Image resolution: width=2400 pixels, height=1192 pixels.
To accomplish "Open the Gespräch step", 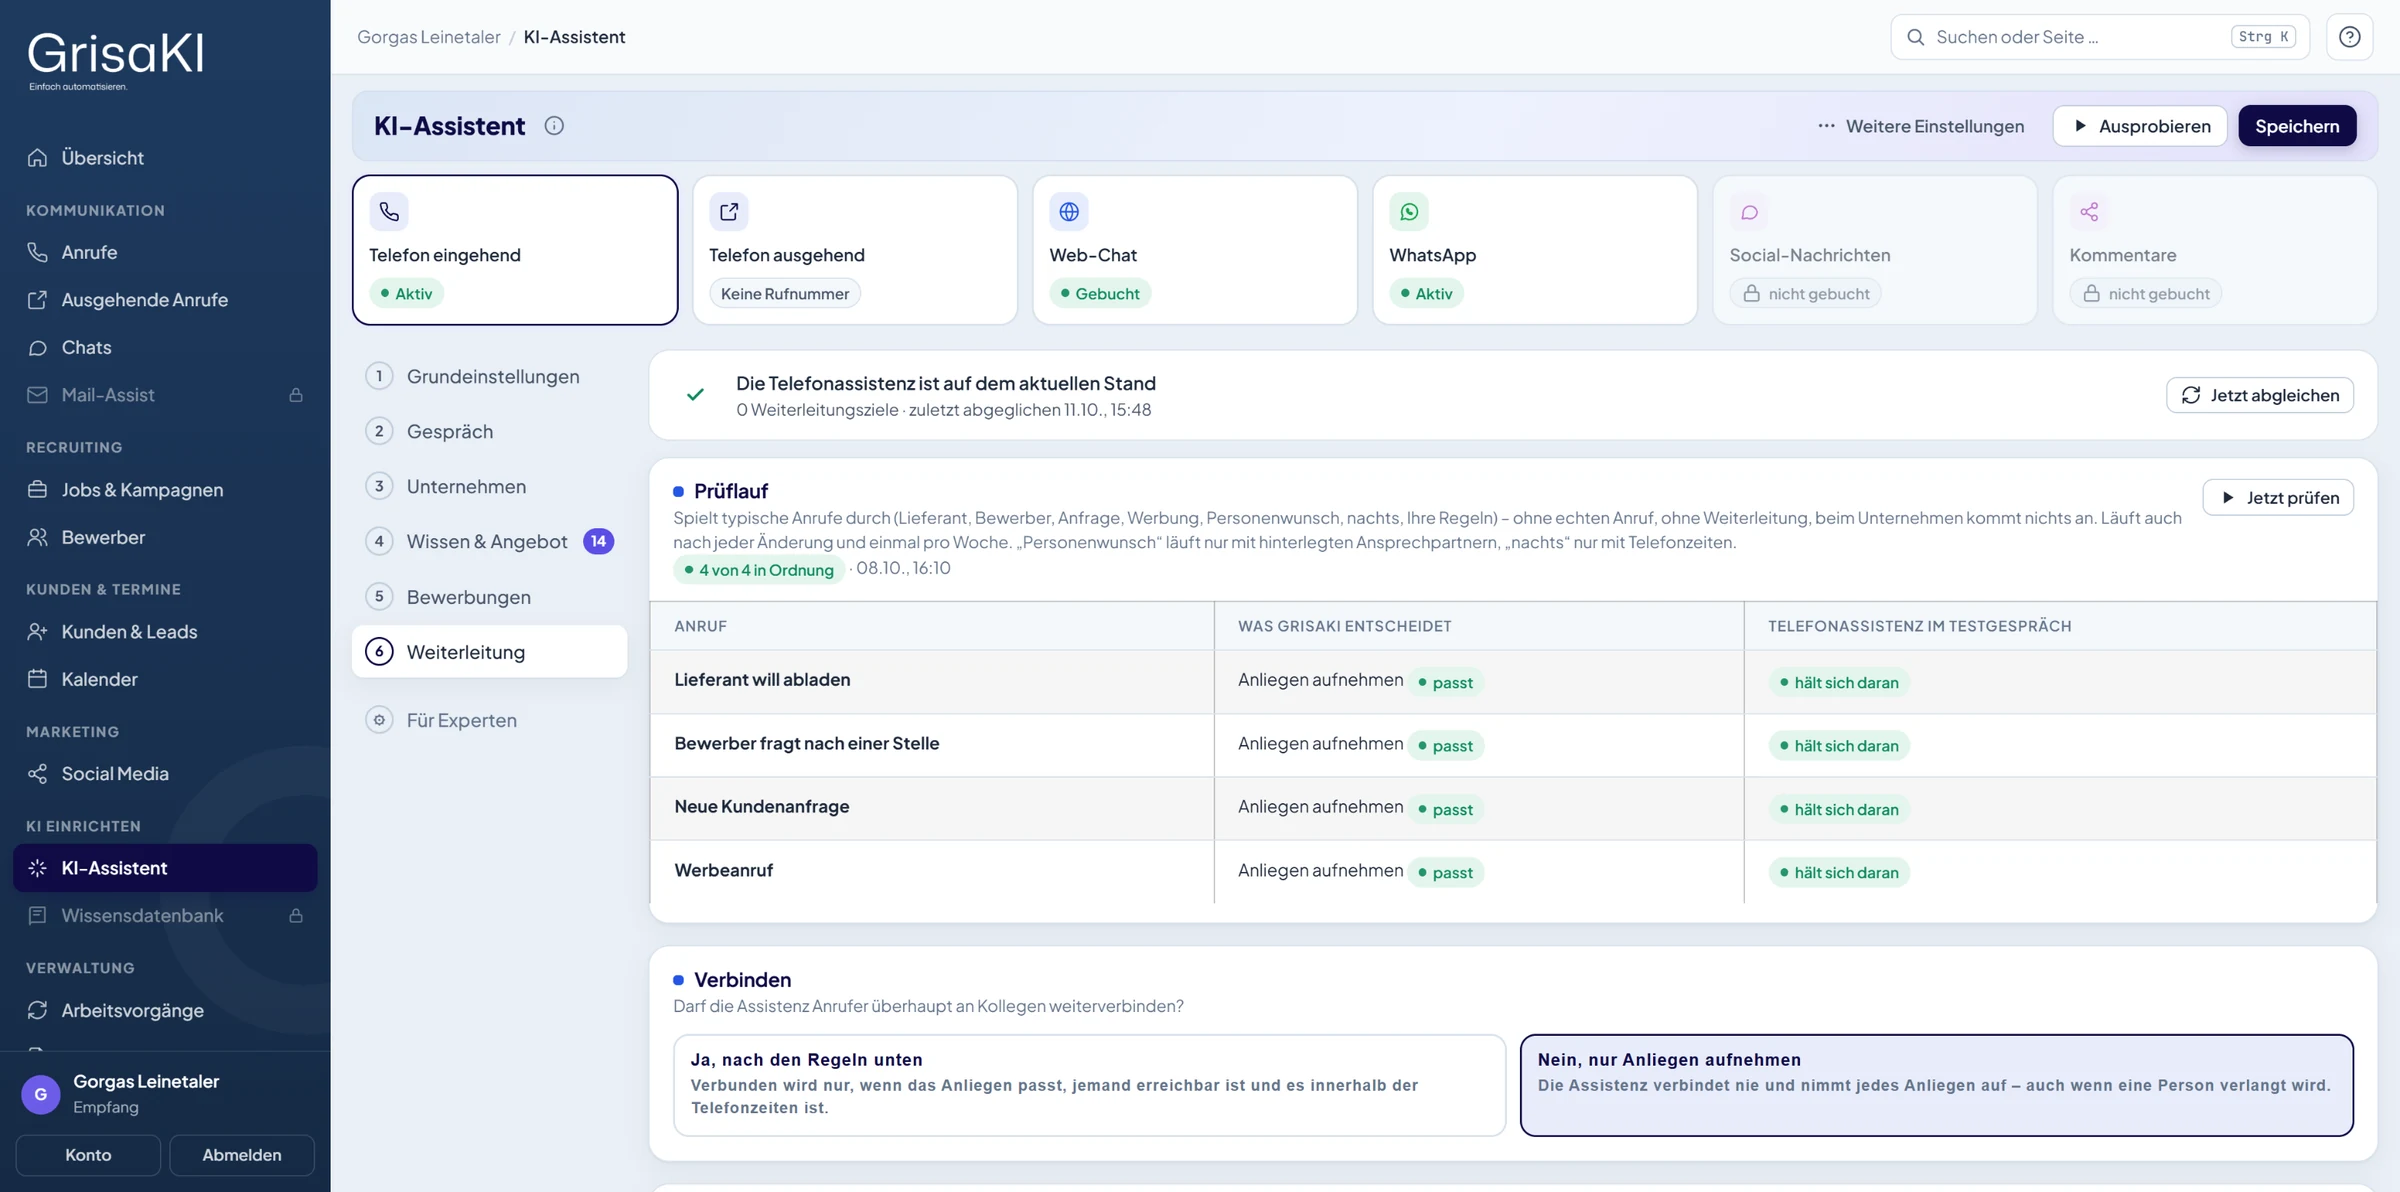I will click(489, 431).
